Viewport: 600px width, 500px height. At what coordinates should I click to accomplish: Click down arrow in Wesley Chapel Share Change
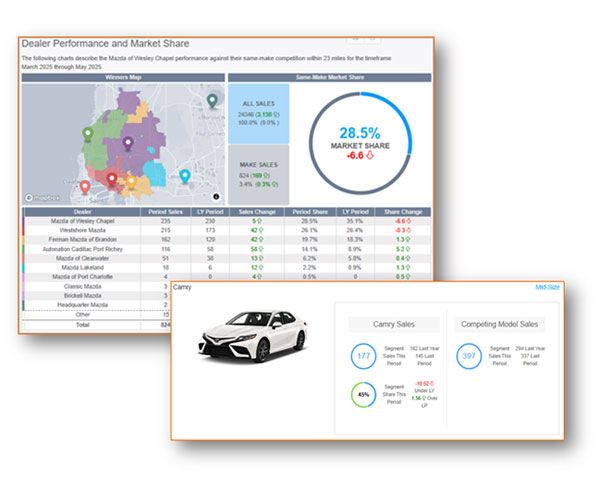pos(408,221)
